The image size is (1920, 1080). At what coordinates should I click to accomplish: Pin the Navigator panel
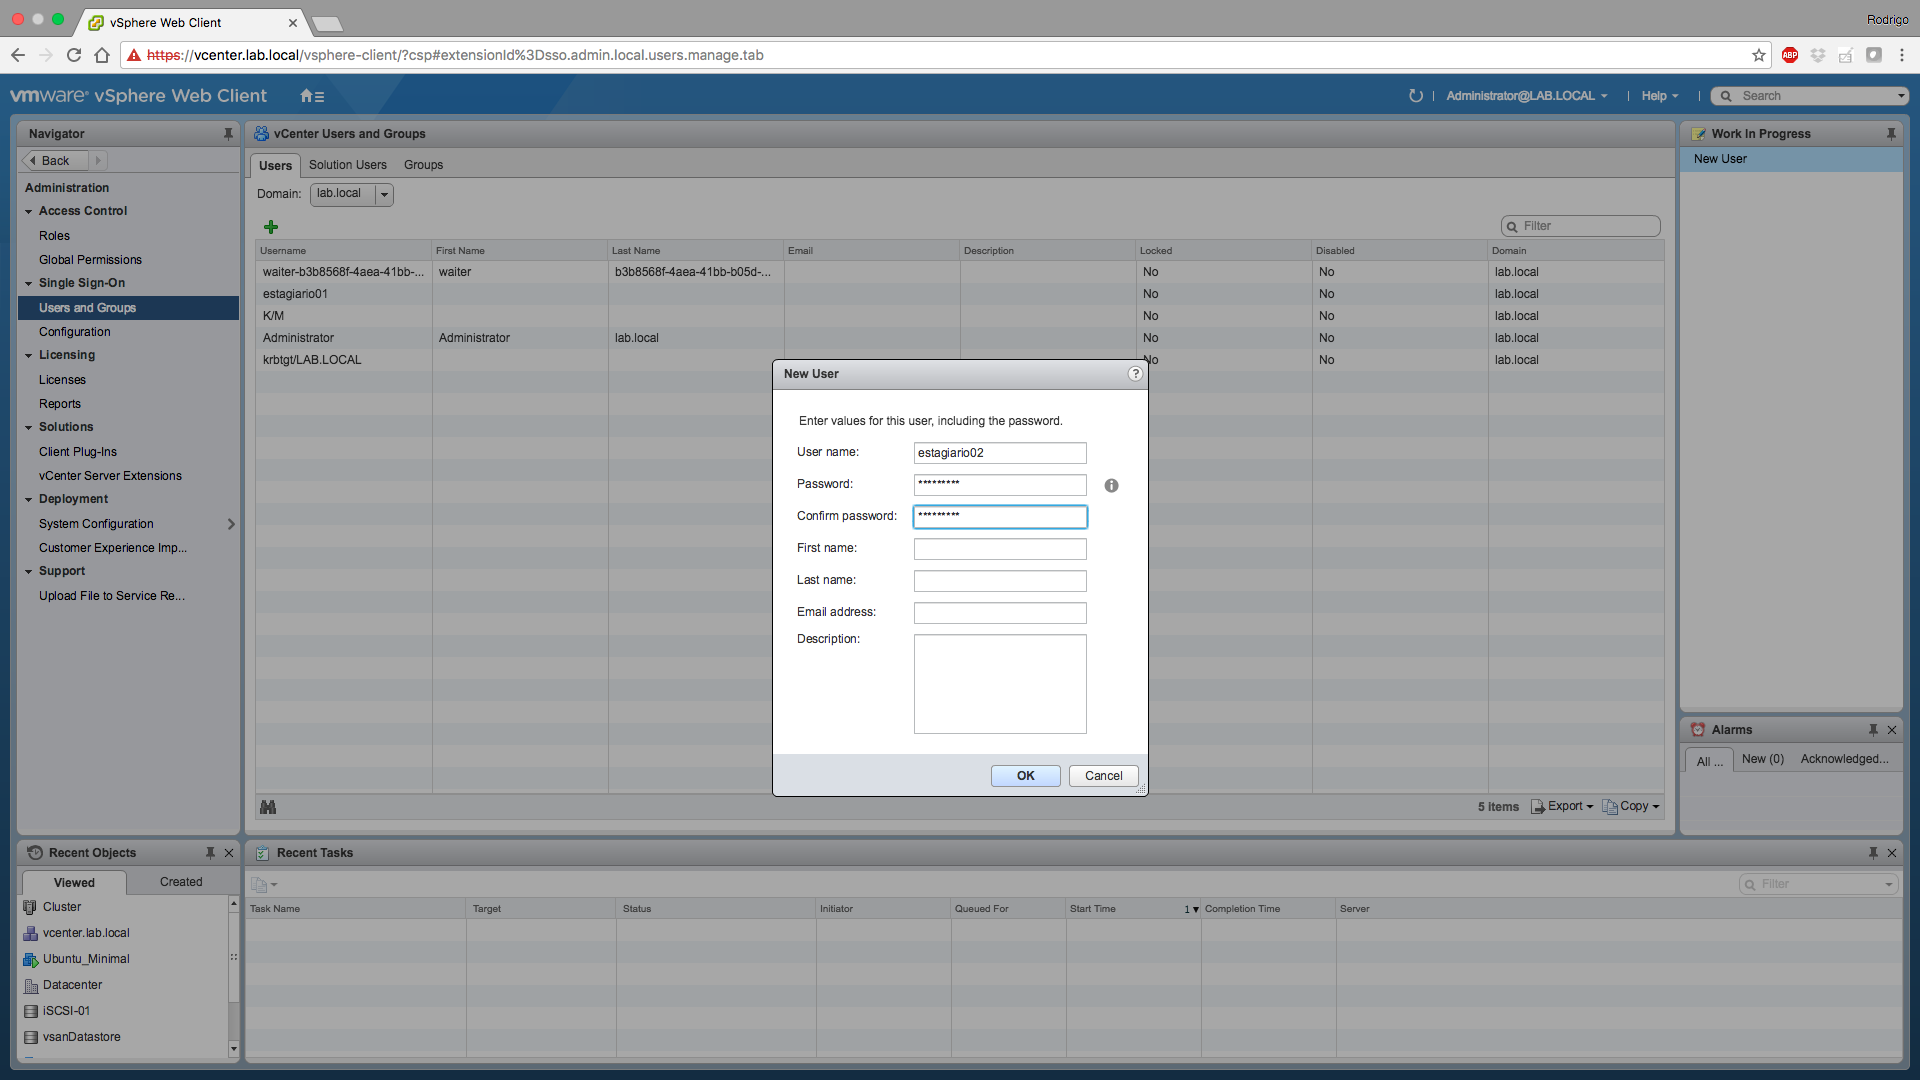[x=228, y=134]
